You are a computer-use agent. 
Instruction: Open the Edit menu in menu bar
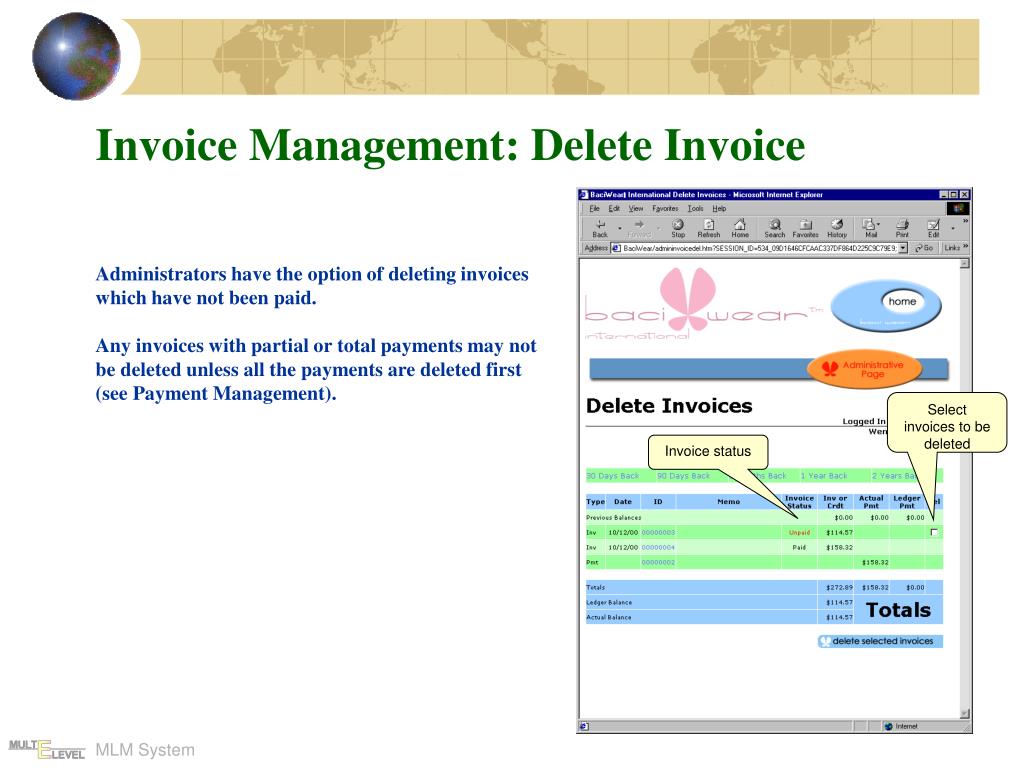click(x=614, y=209)
